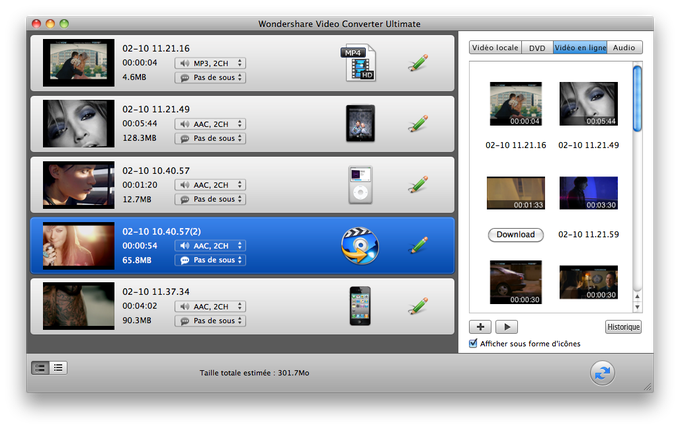Click list thumbnail of 02-10 10.40.57
680x429 pixels.
(x=78, y=185)
